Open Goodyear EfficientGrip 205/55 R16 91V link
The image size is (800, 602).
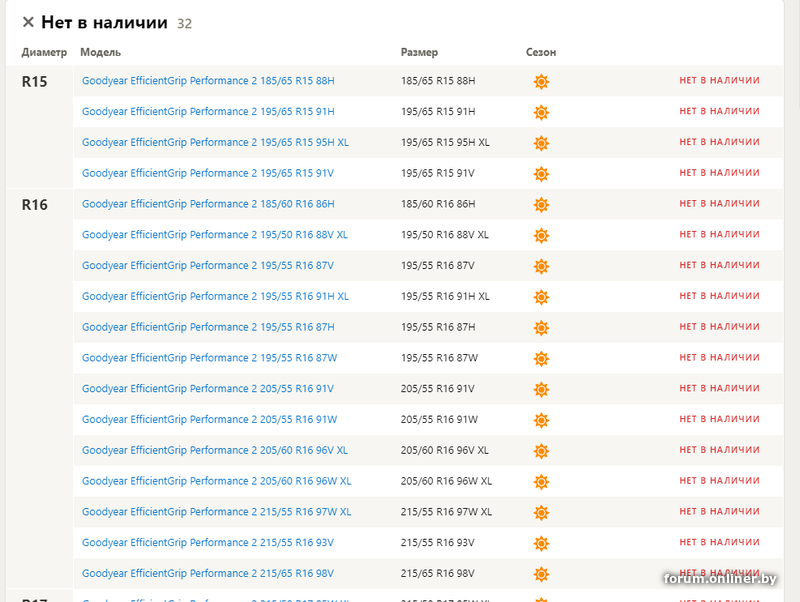(208, 389)
